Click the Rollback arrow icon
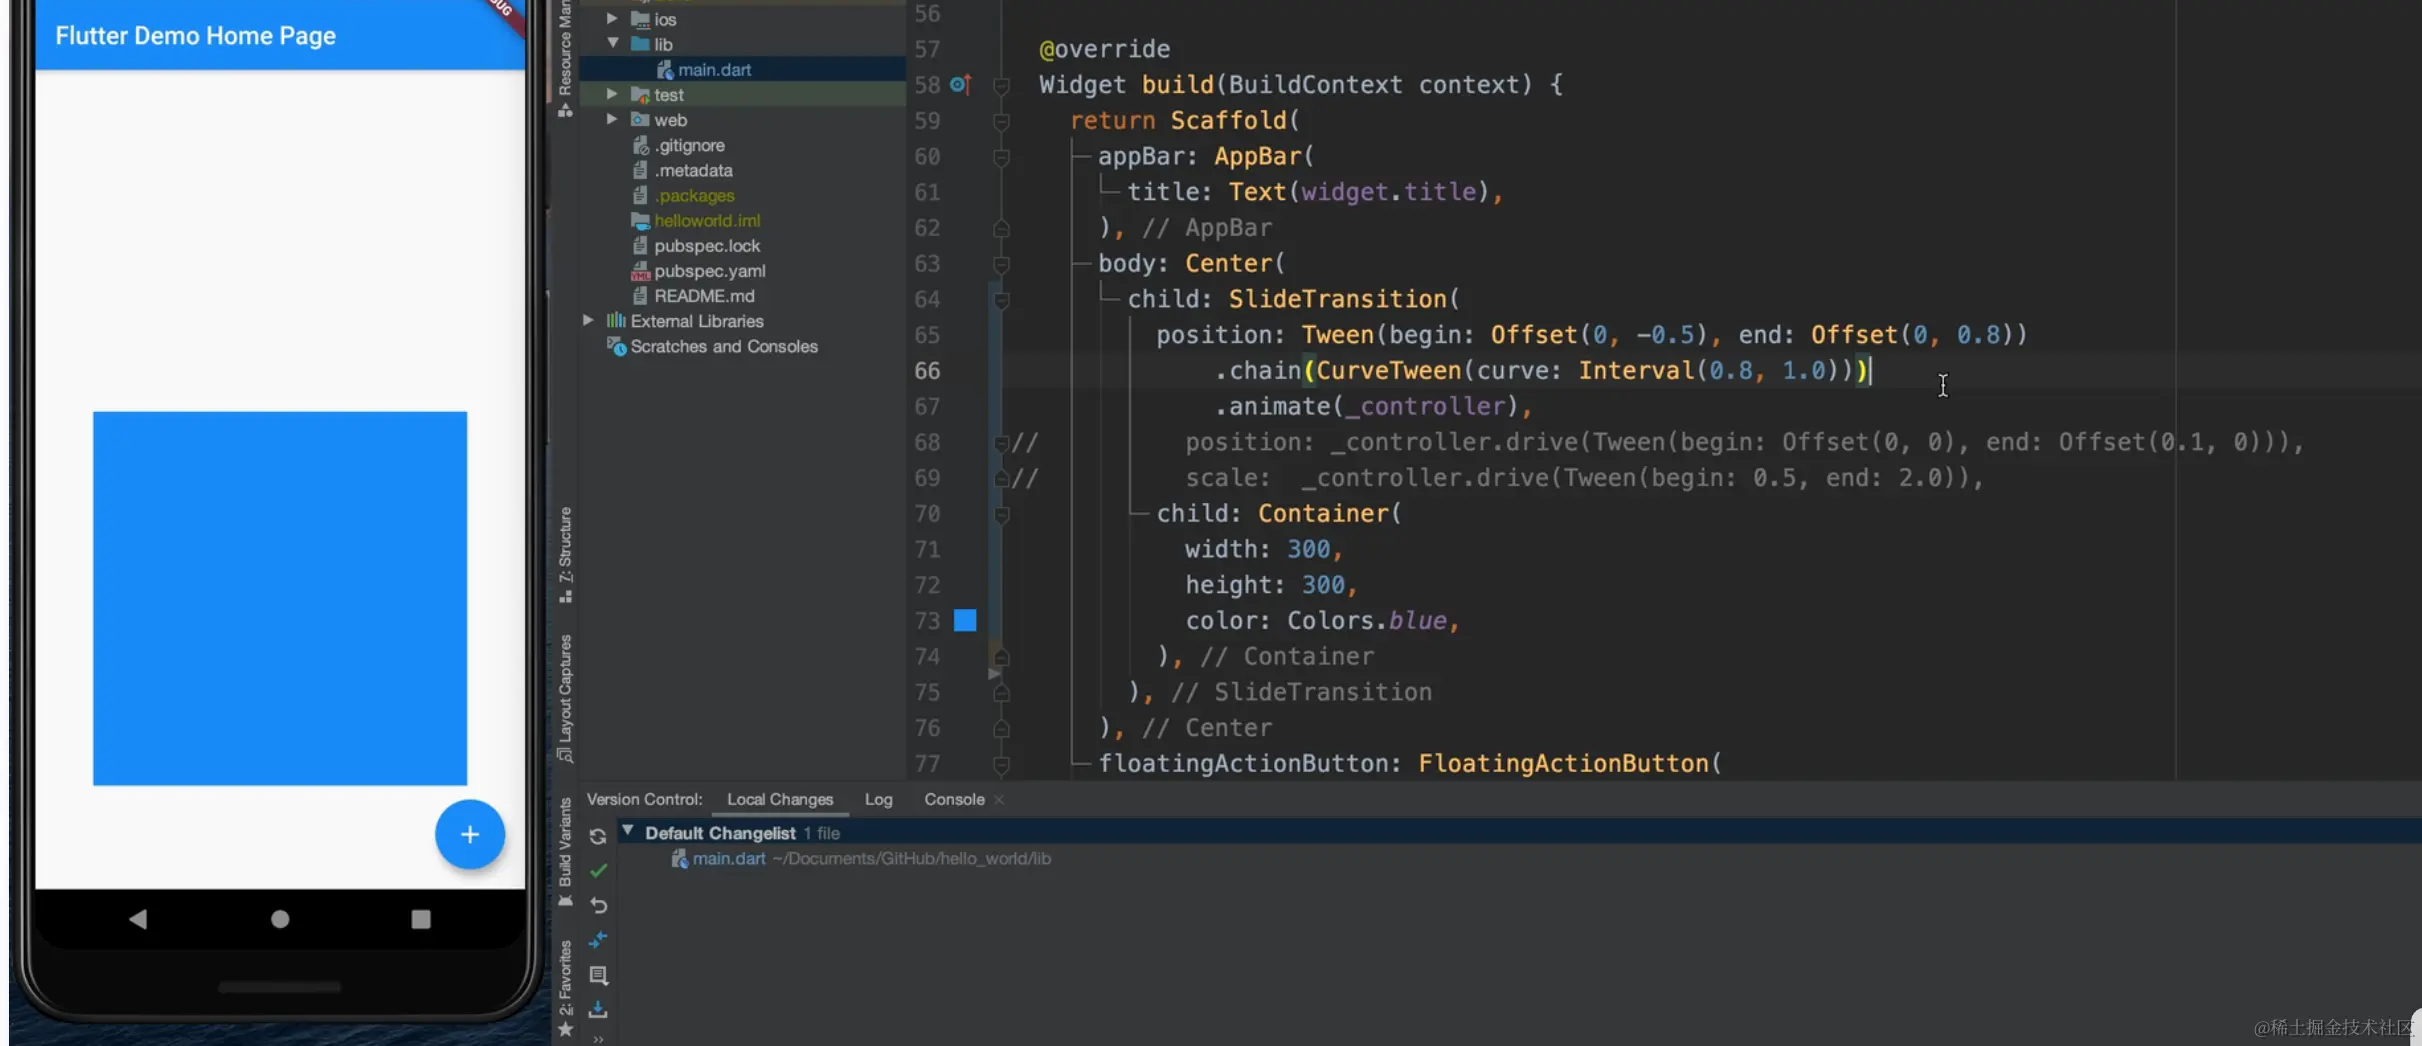Image resolution: width=2422 pixels, height=1046 pixels. pos(598,905)
